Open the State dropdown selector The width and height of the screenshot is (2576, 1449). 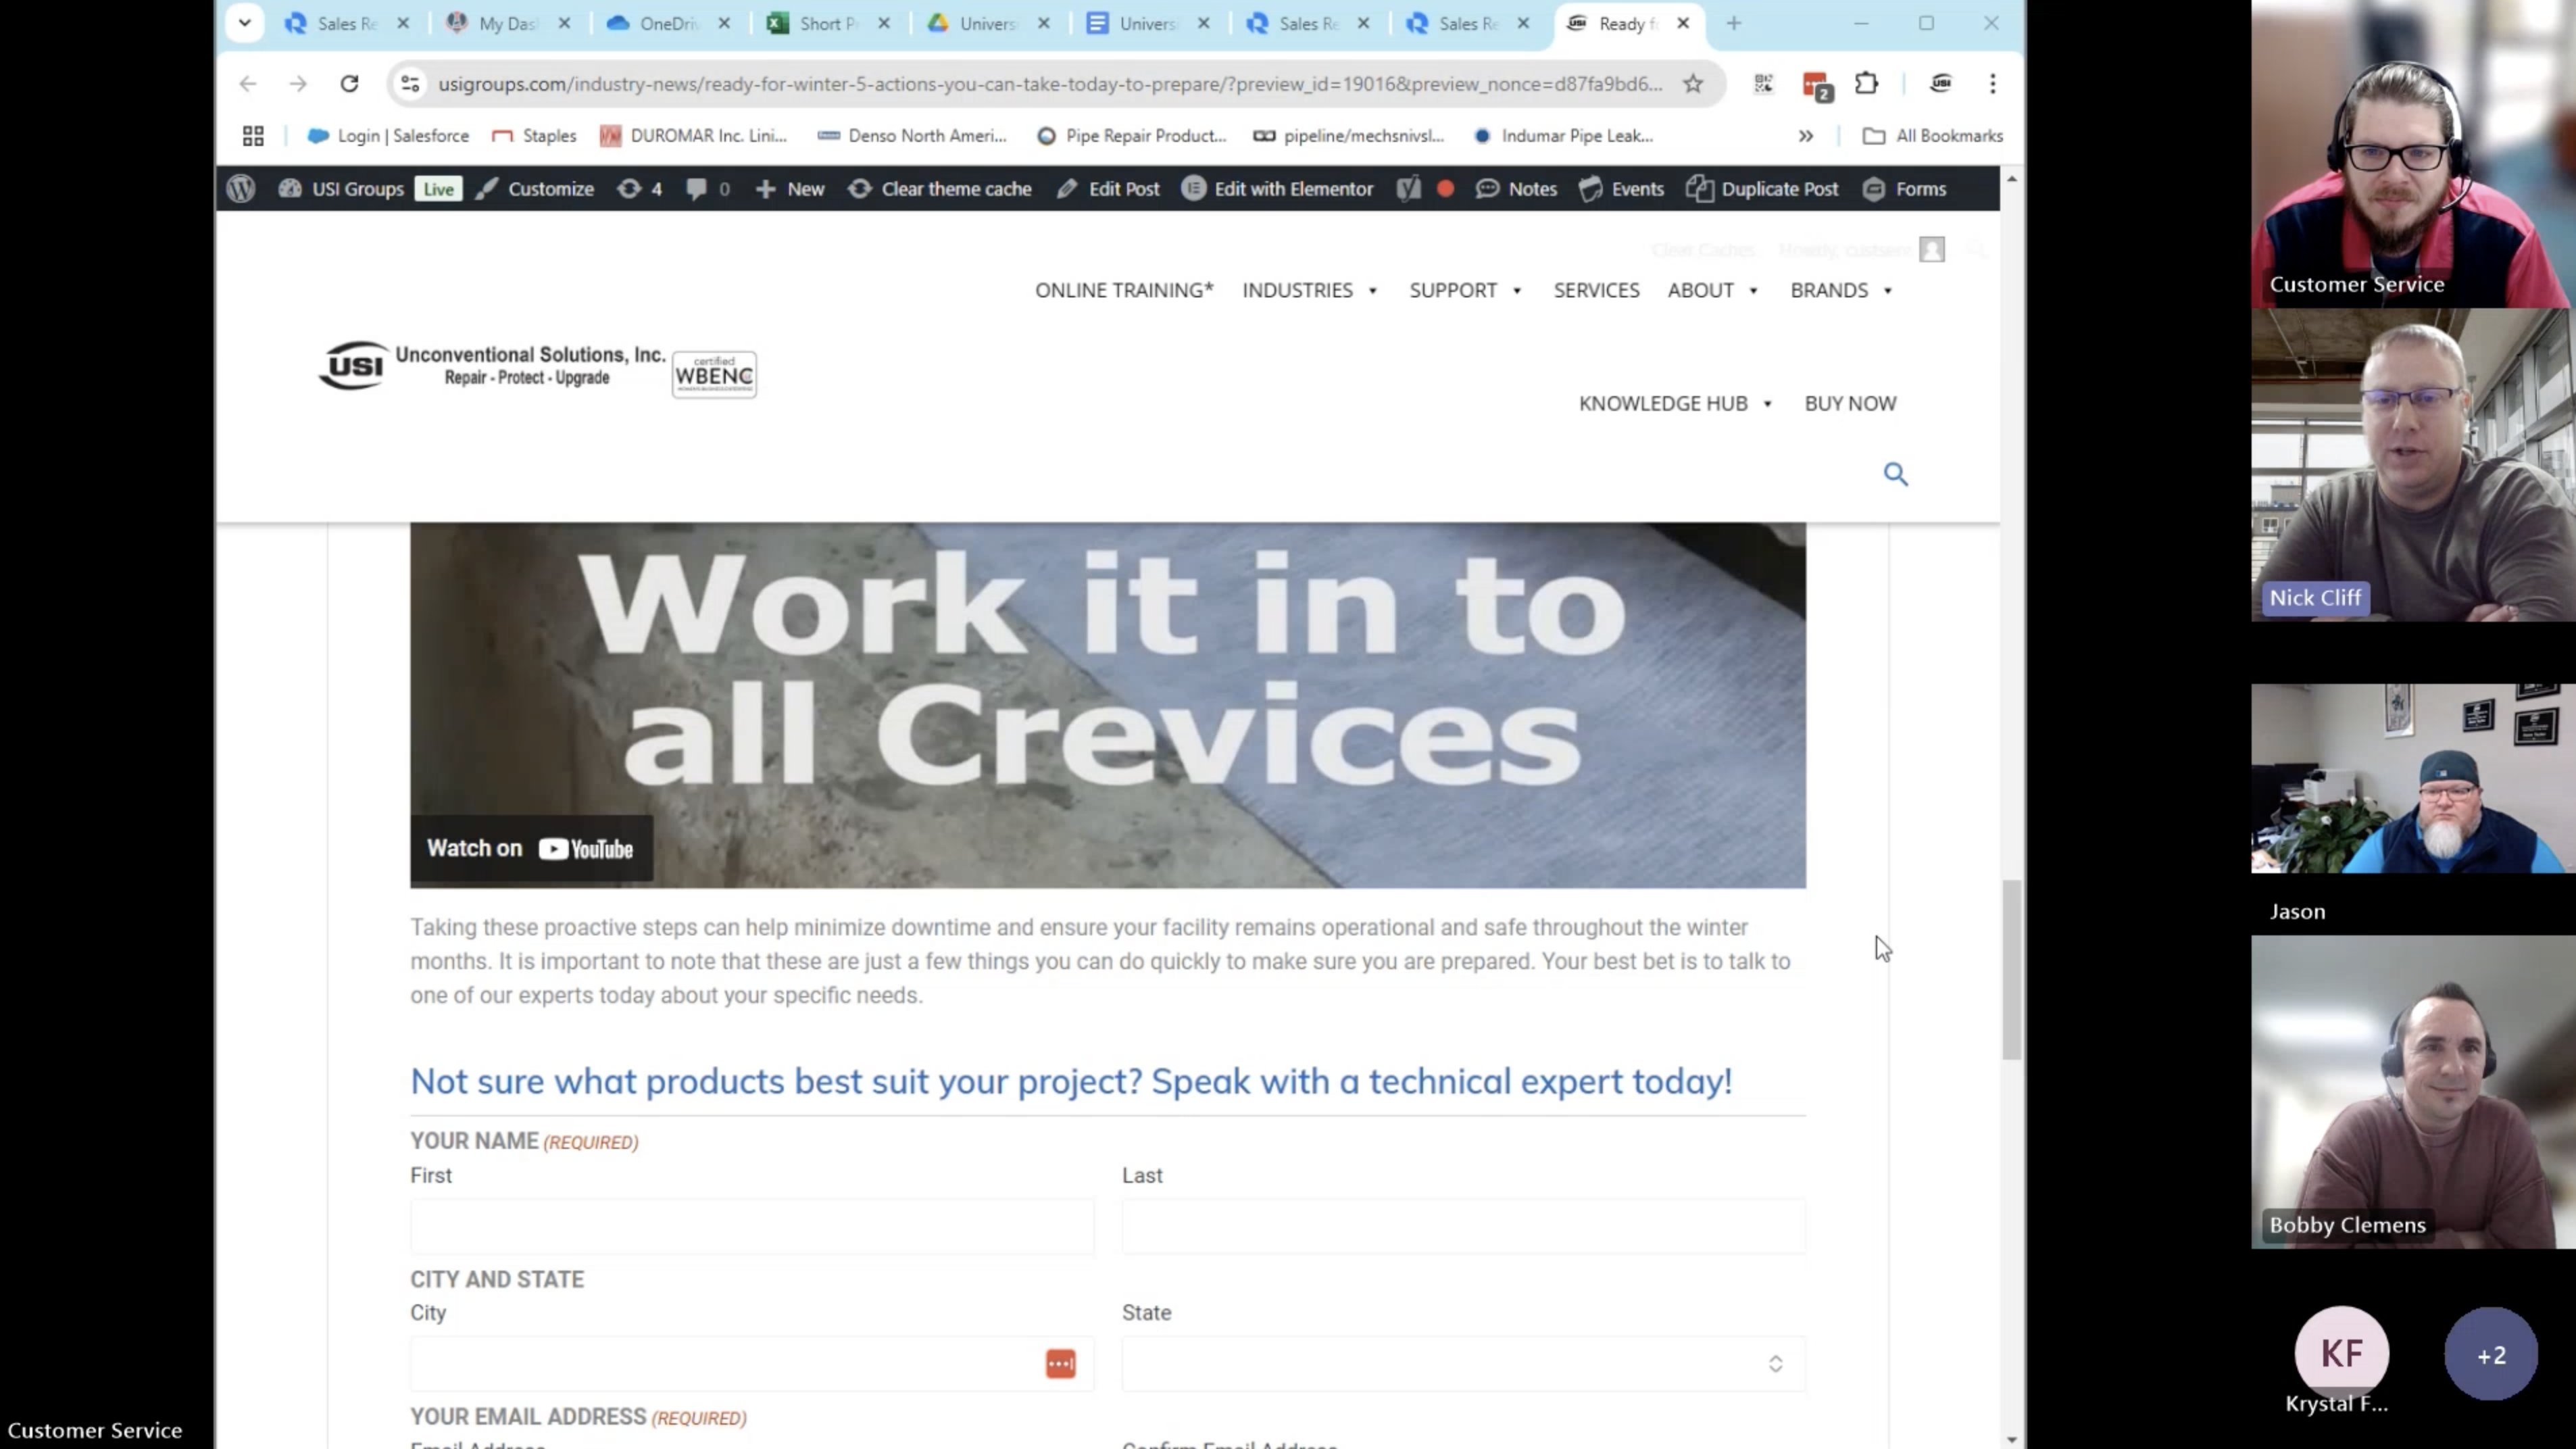pyautogui.click(x=1463, y=1364)
